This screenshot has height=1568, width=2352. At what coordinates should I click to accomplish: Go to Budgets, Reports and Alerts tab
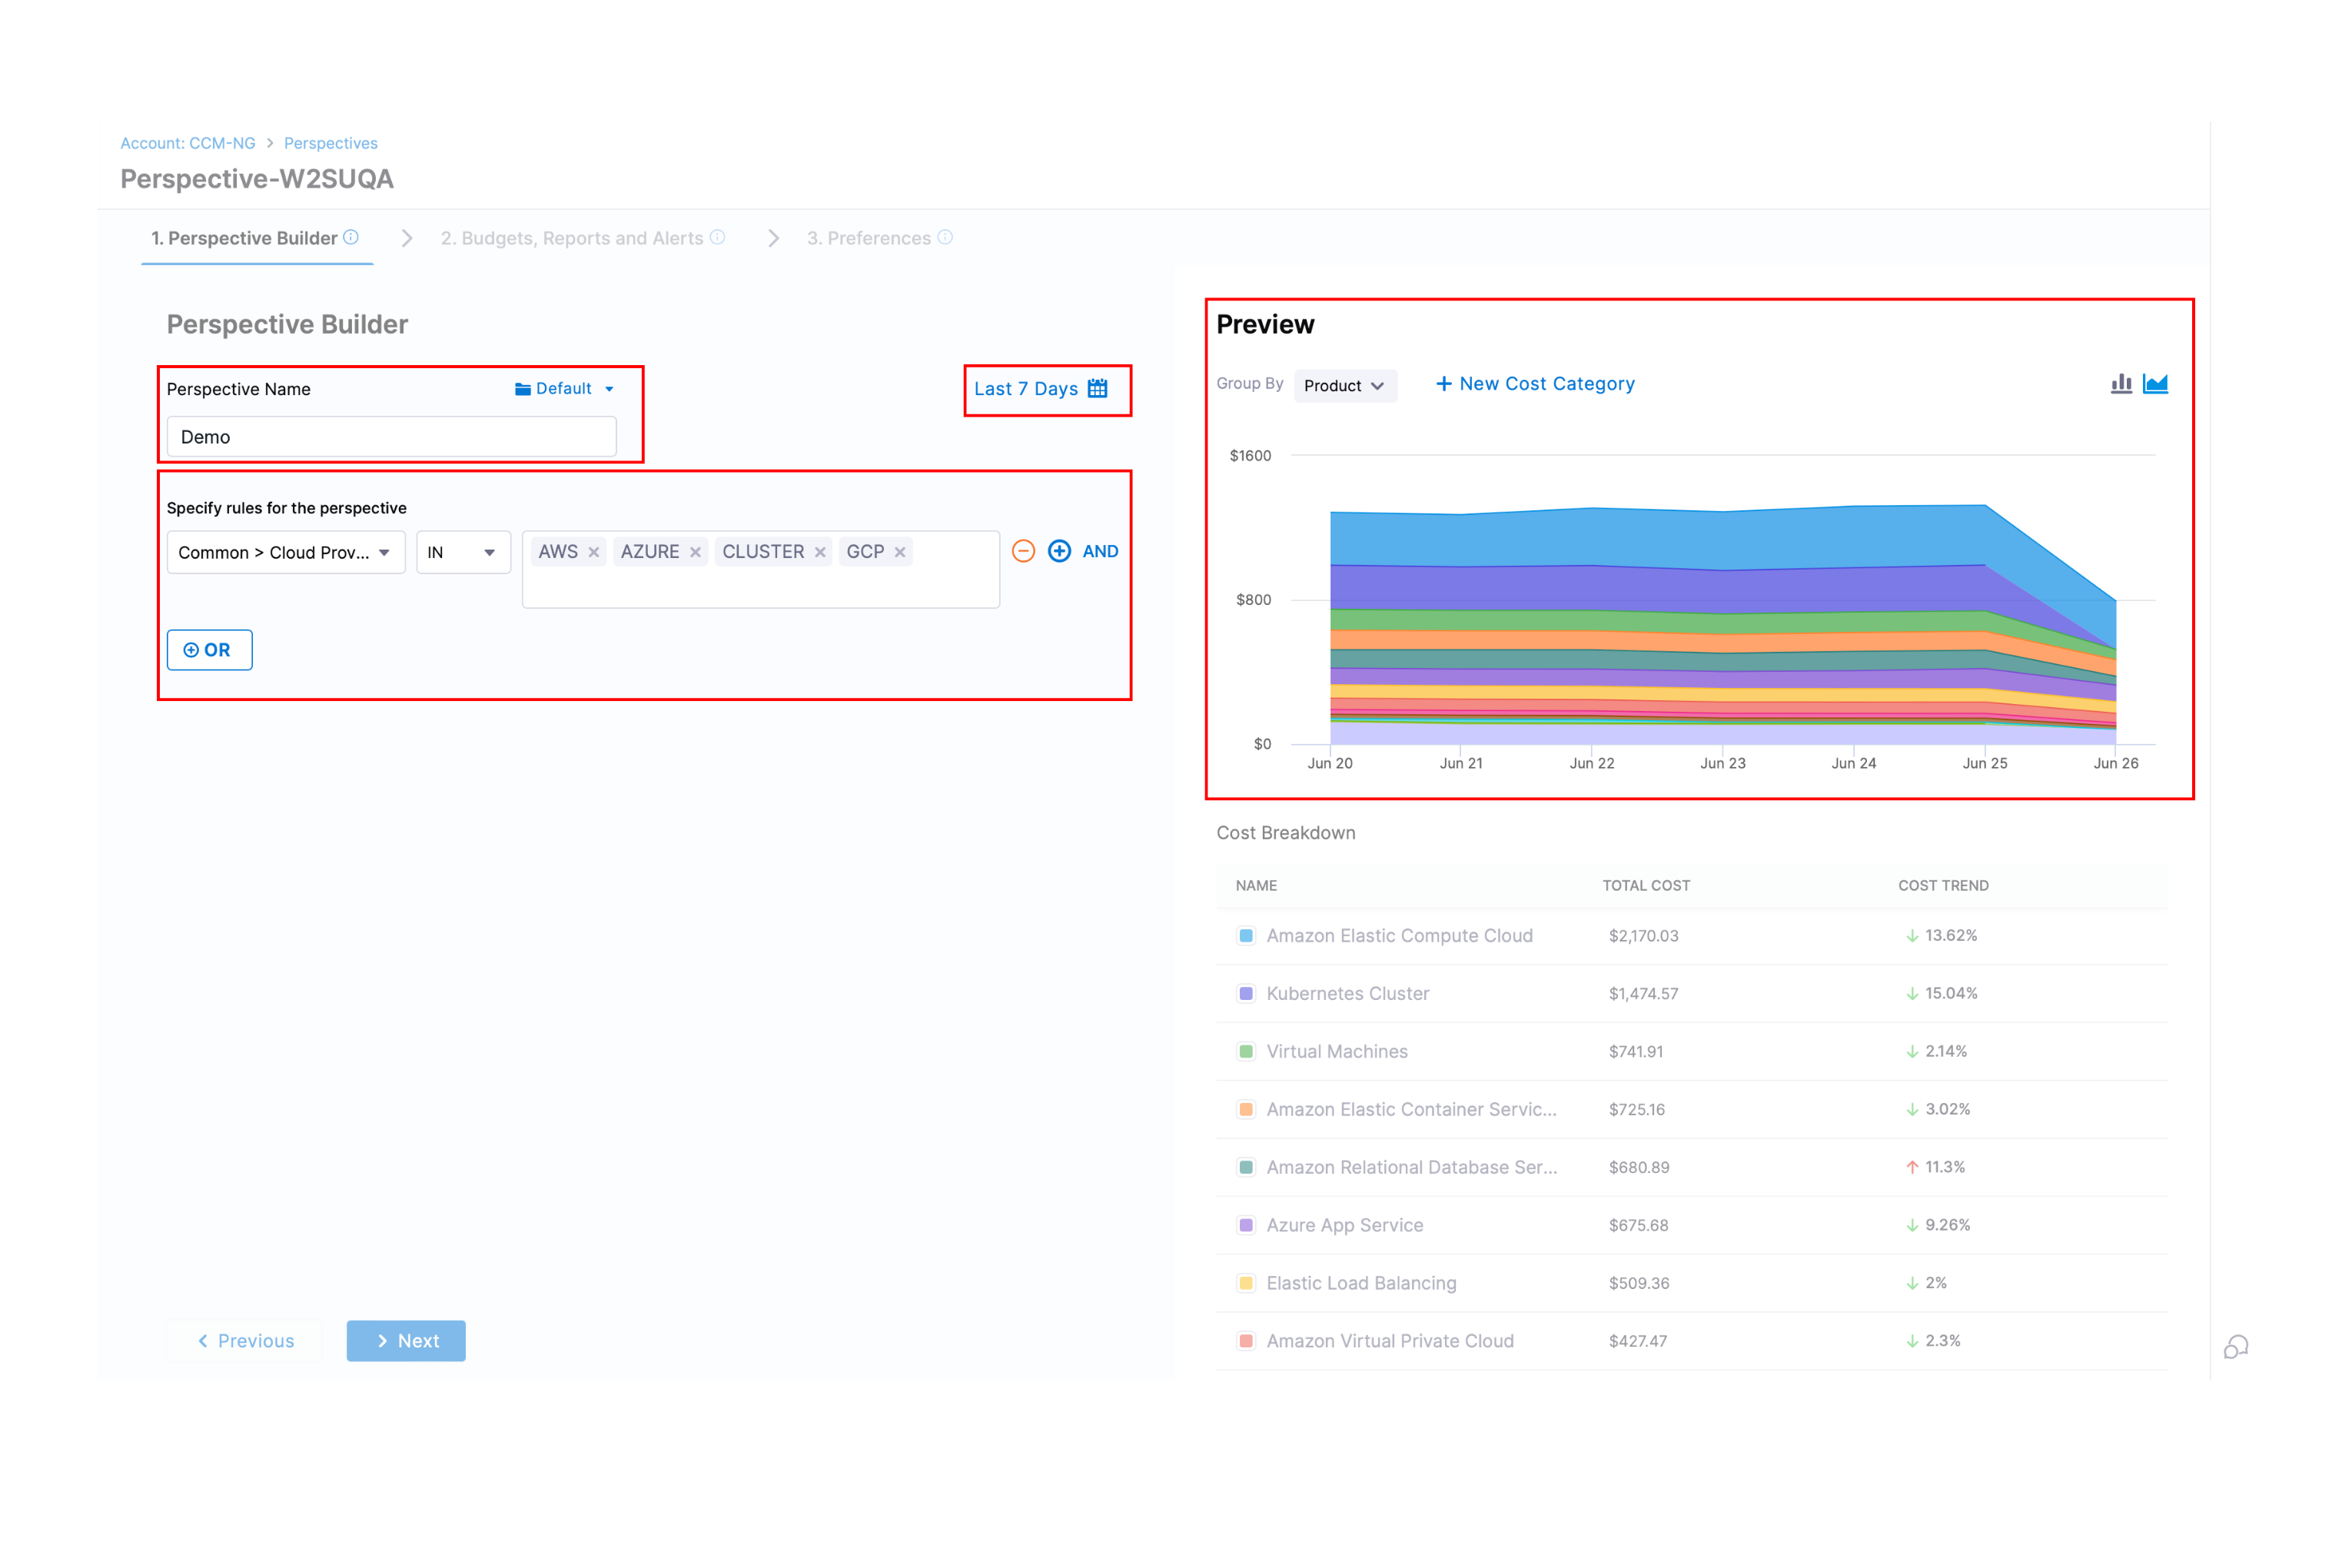(x=572, y=238)
